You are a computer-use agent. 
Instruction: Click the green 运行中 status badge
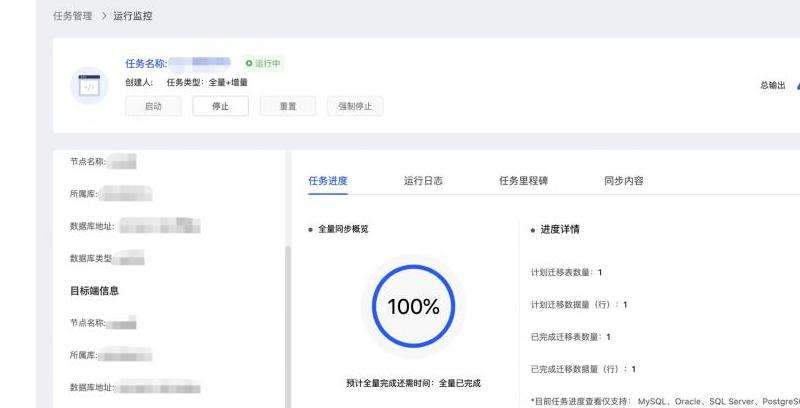(263, 63)
